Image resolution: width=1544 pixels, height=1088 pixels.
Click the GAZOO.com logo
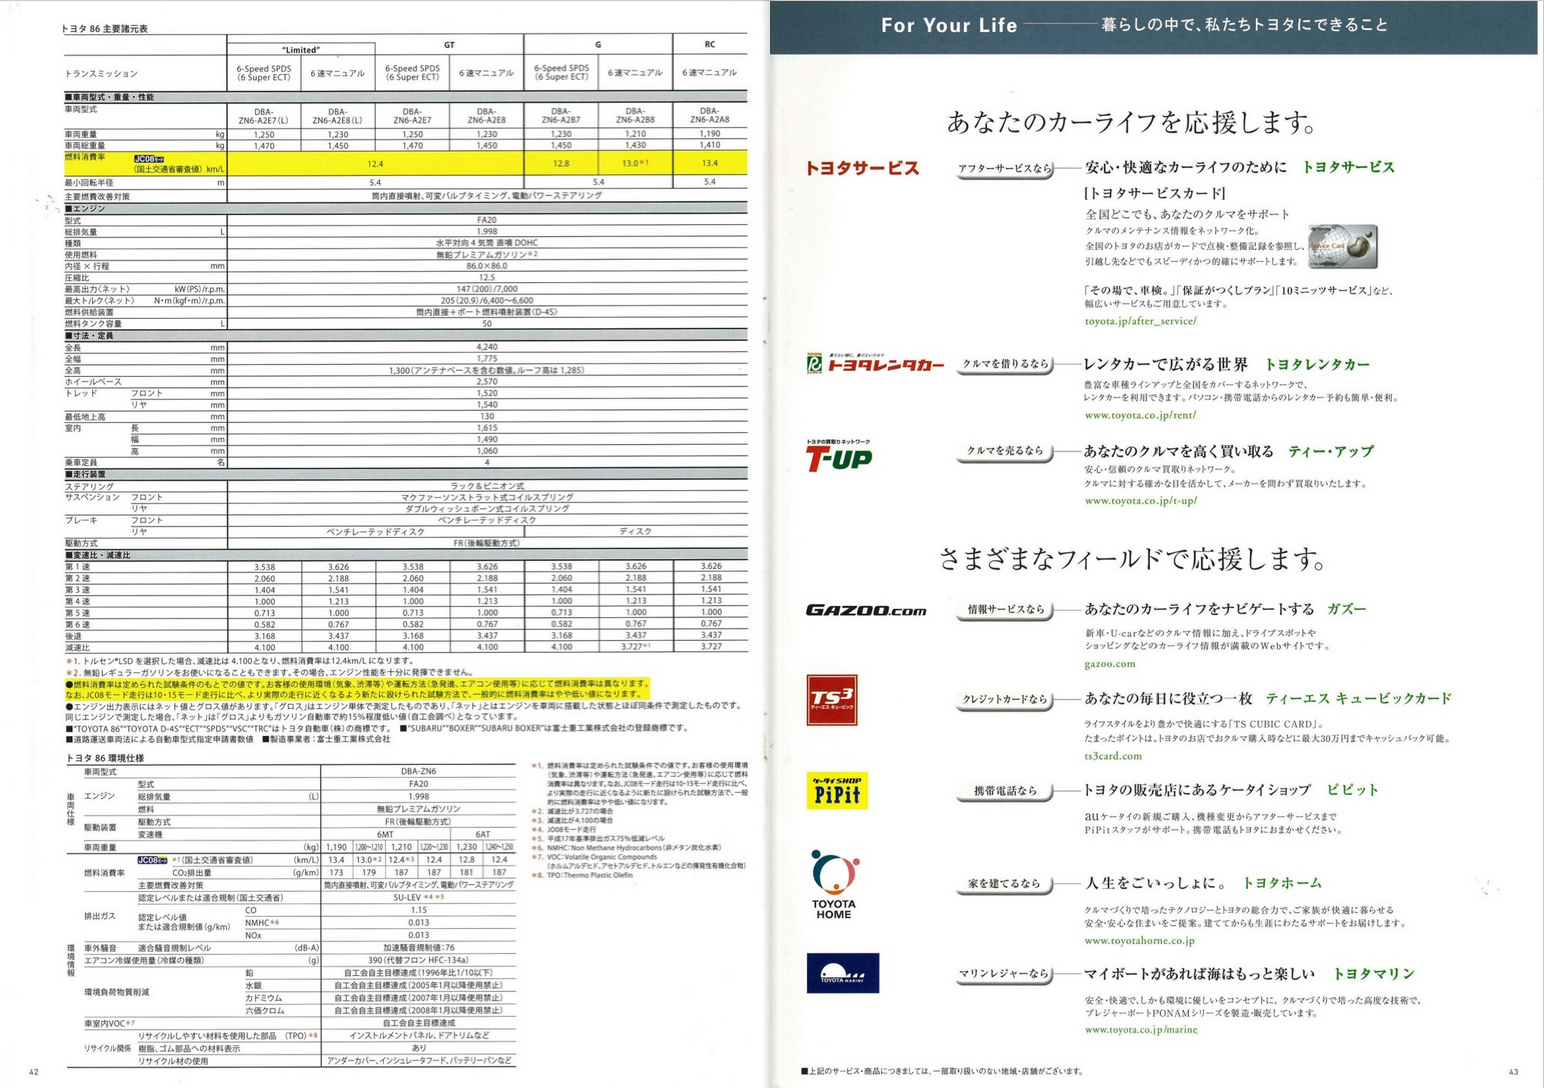(x=866, y=610)
